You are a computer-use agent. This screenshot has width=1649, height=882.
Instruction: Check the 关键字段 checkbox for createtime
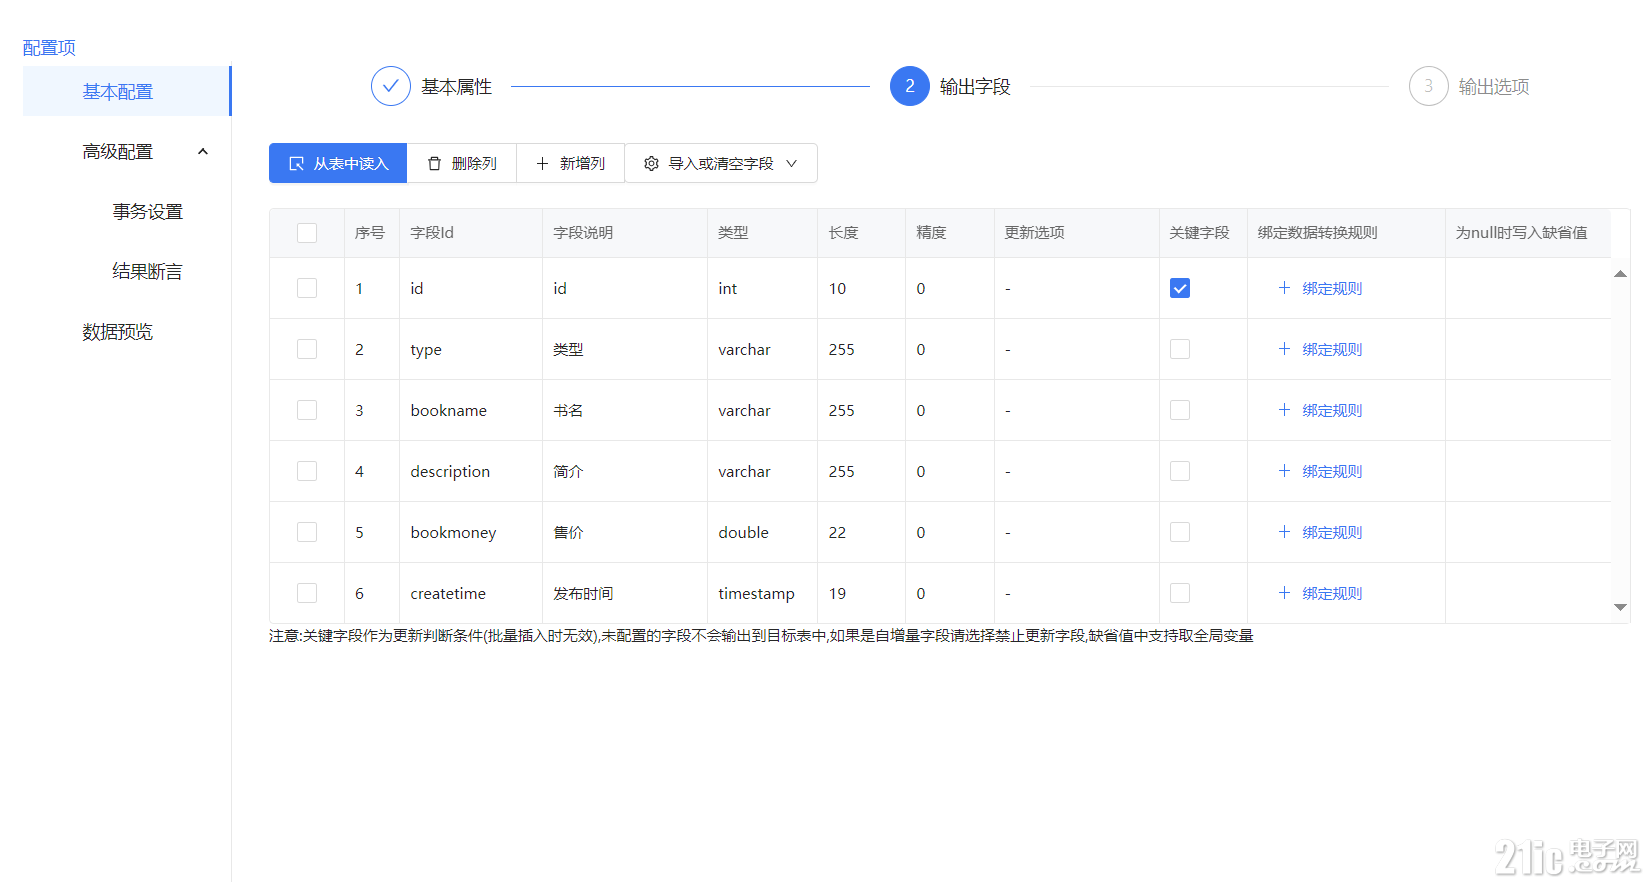[1180, 593]
